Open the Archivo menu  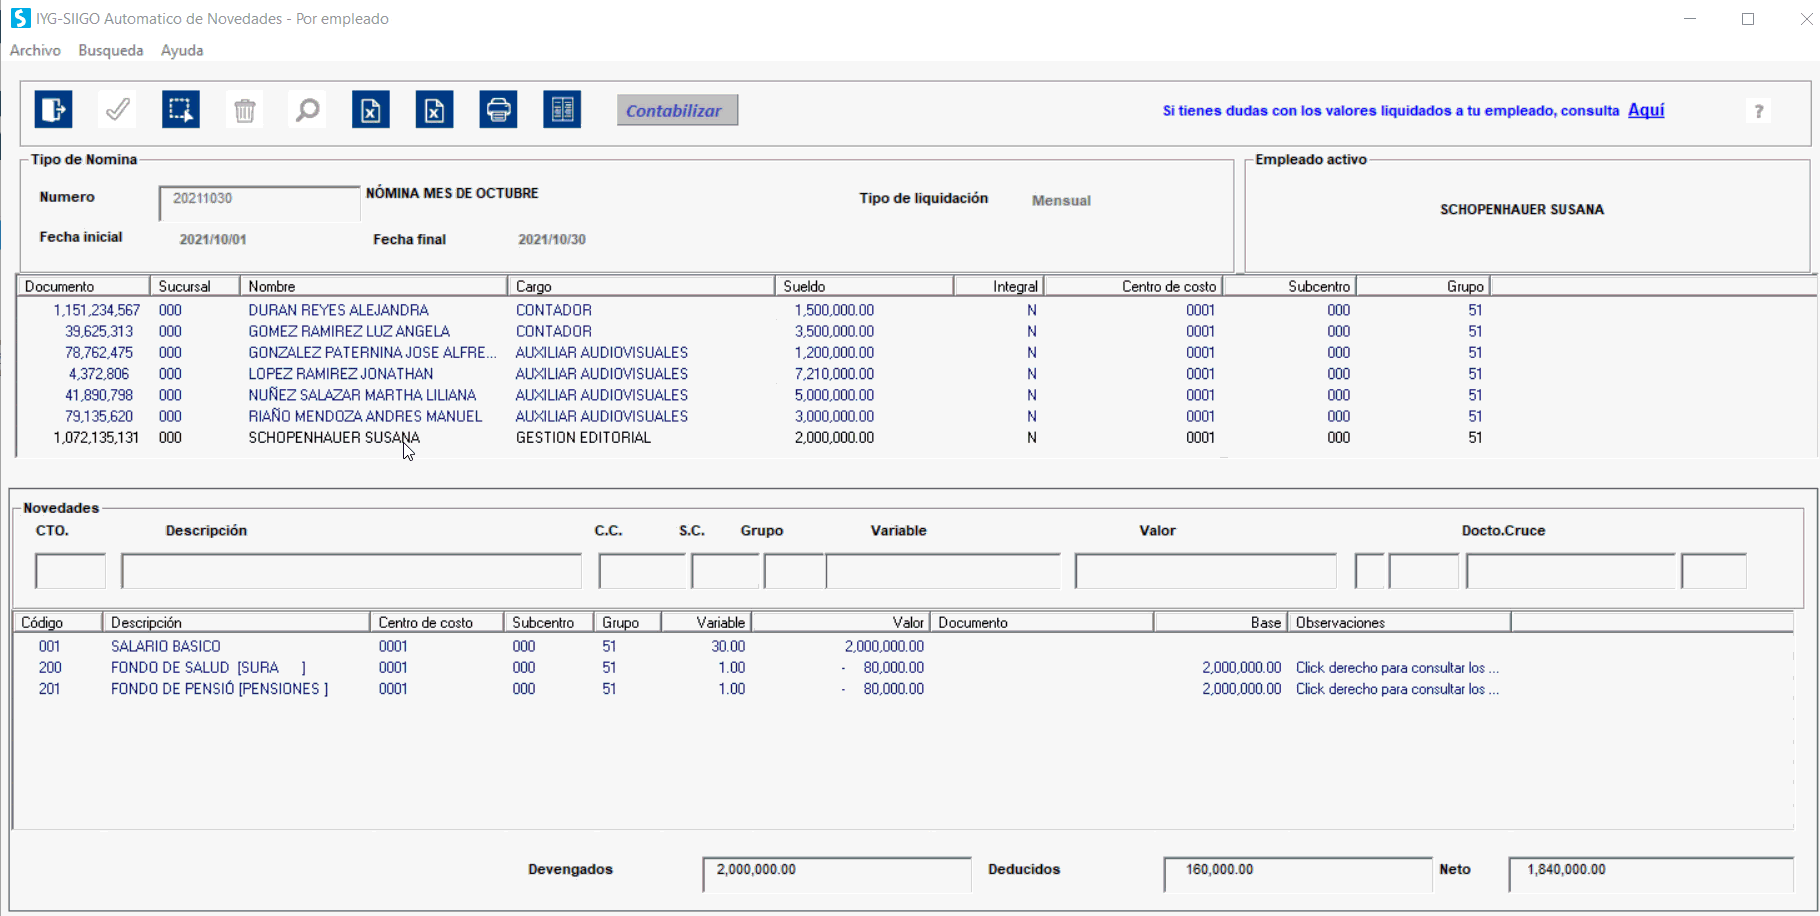tap(35, 50)
